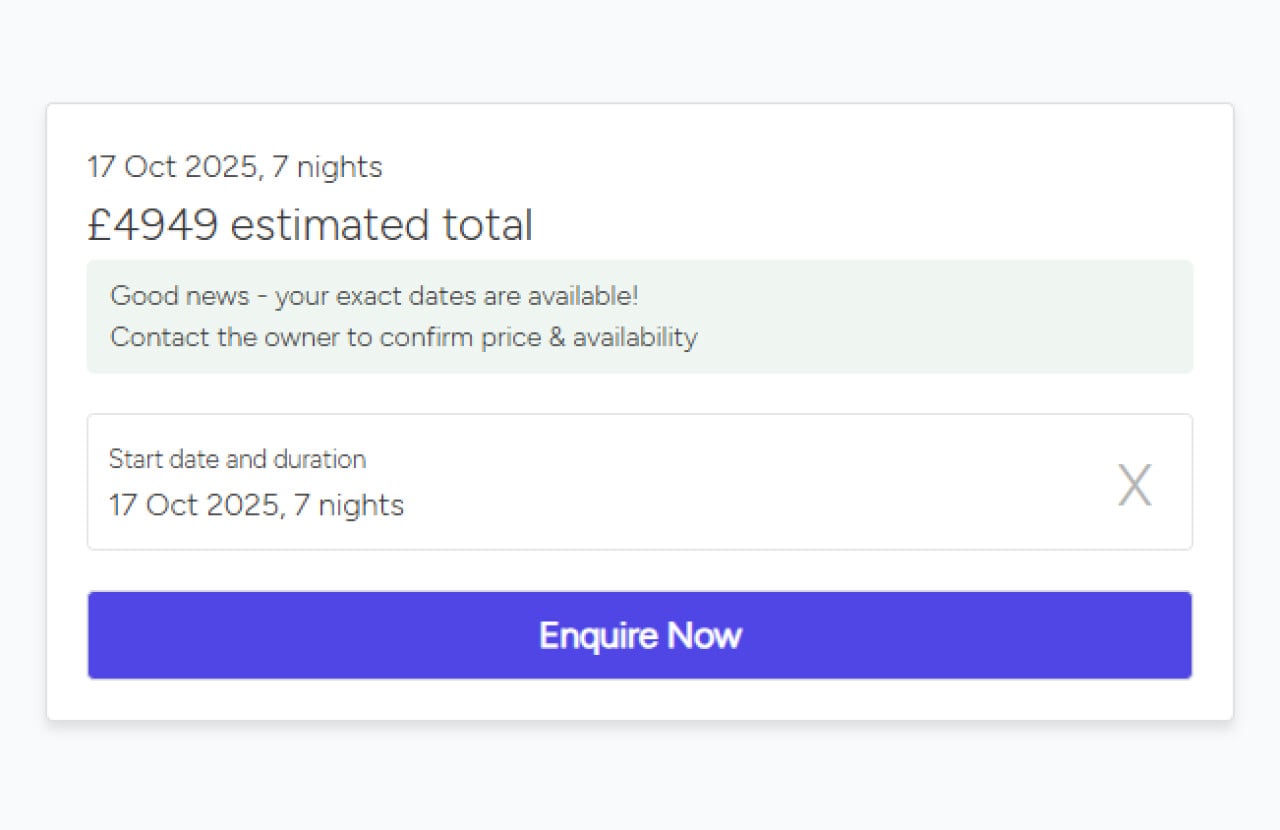Screen dimensions: 1280x830
Task: Click the field showing 17 Oct 2025
Action: coord(256,505)
